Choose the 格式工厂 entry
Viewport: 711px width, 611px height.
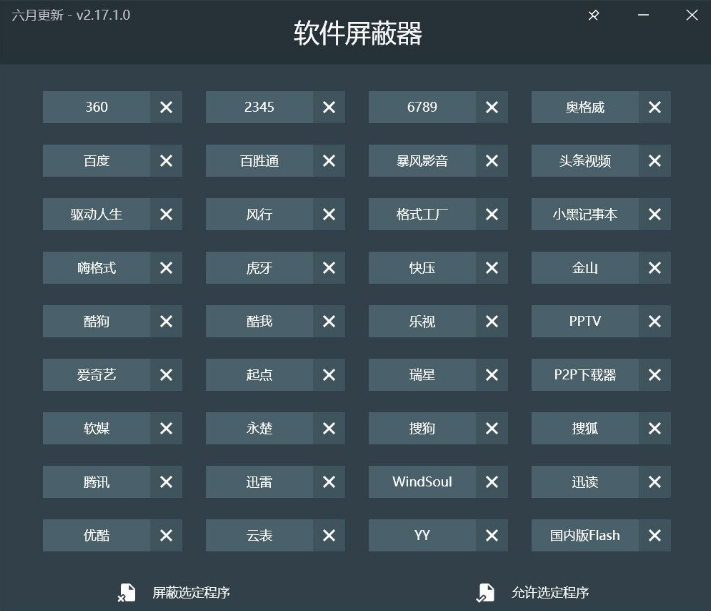(422, 214)
